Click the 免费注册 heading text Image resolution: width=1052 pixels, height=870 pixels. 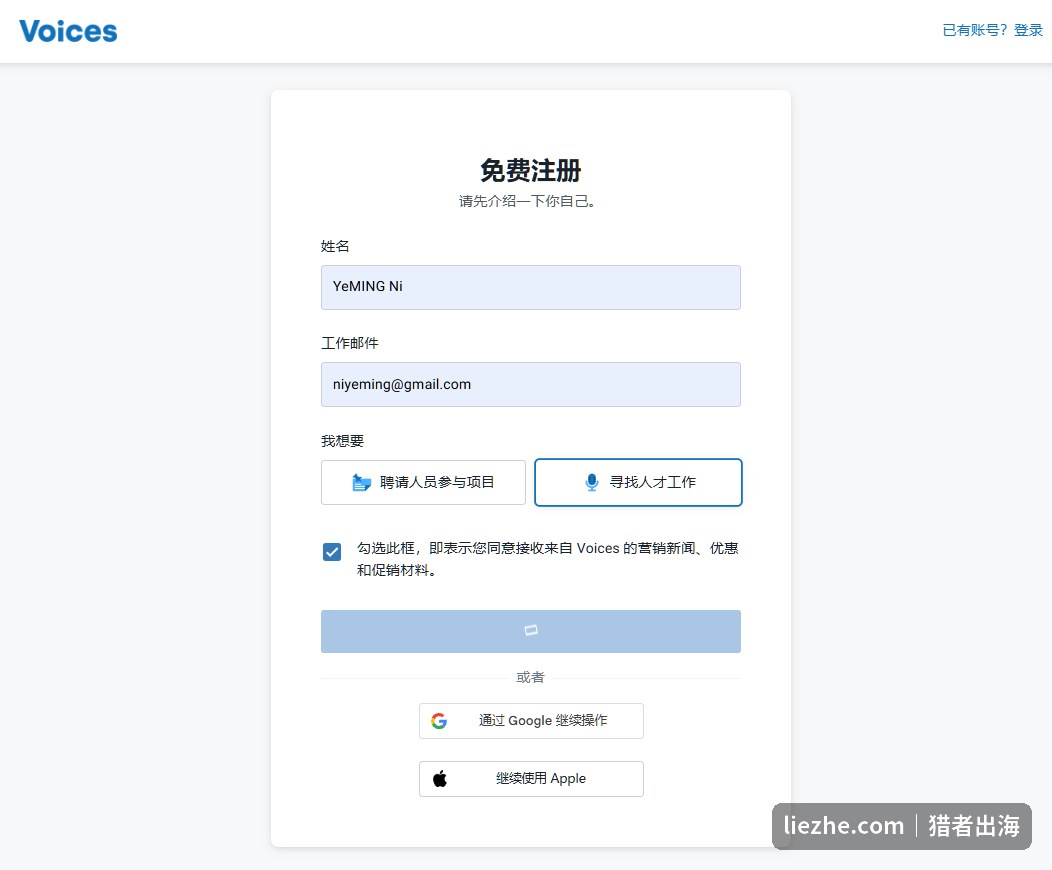click(x=531, y=170)
